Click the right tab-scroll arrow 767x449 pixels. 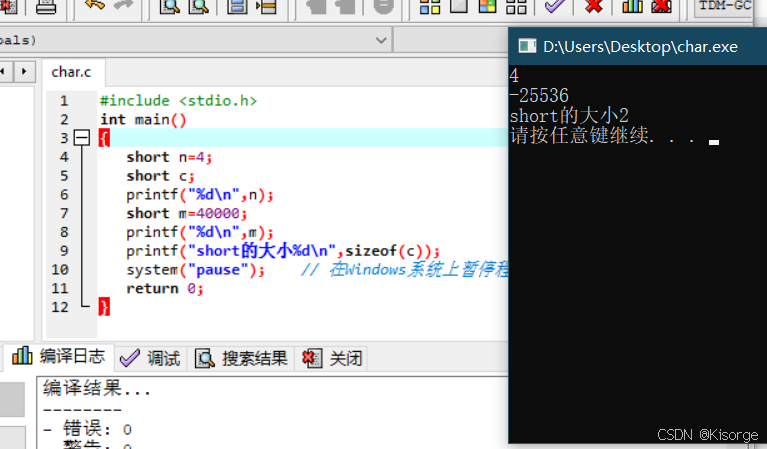coord(24,72)
